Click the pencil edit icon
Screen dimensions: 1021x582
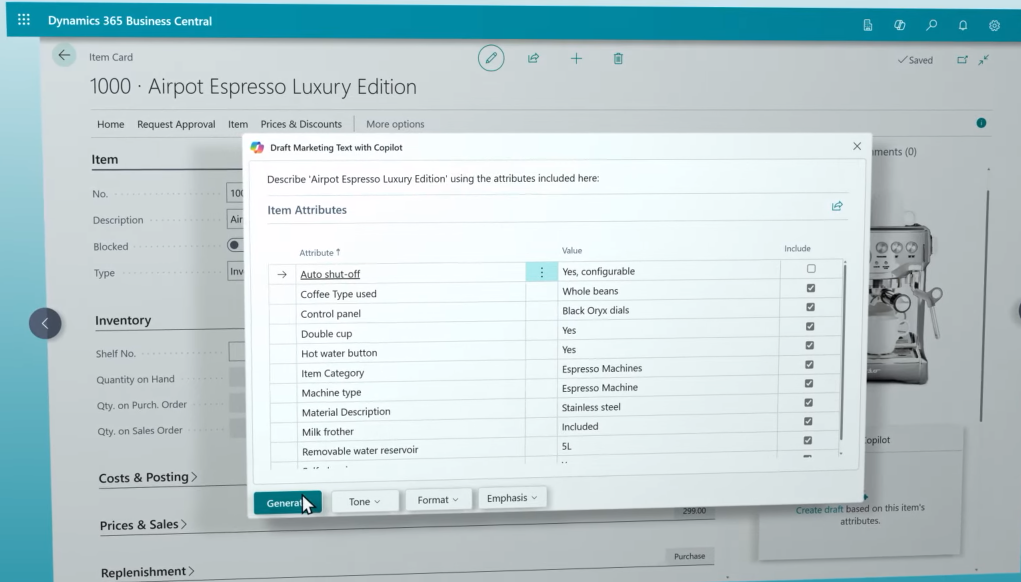click(x=491, y=58)
